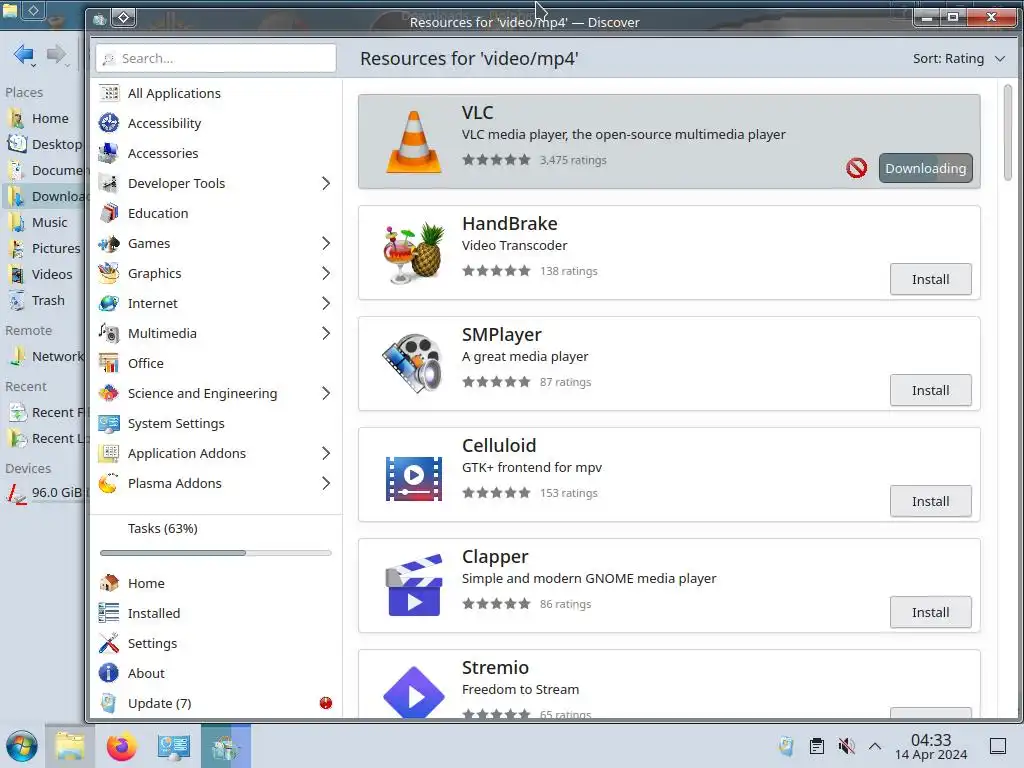Focus the Search field

[216, 59]
